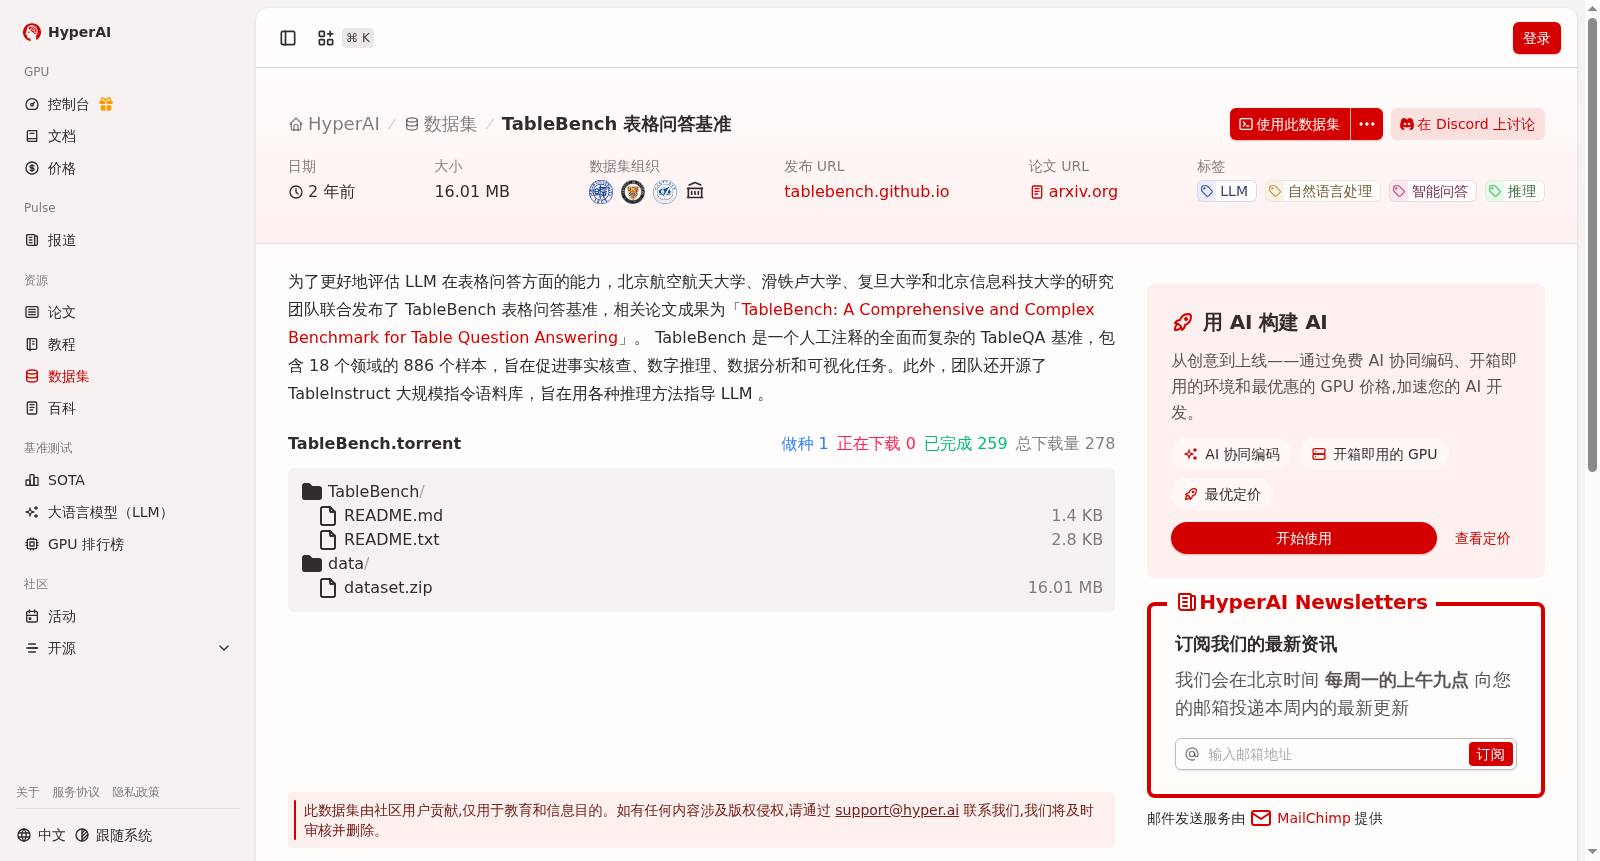Open 活动 in the sidebar
The height and width of the screenshot is (861, 1600).
50,616
